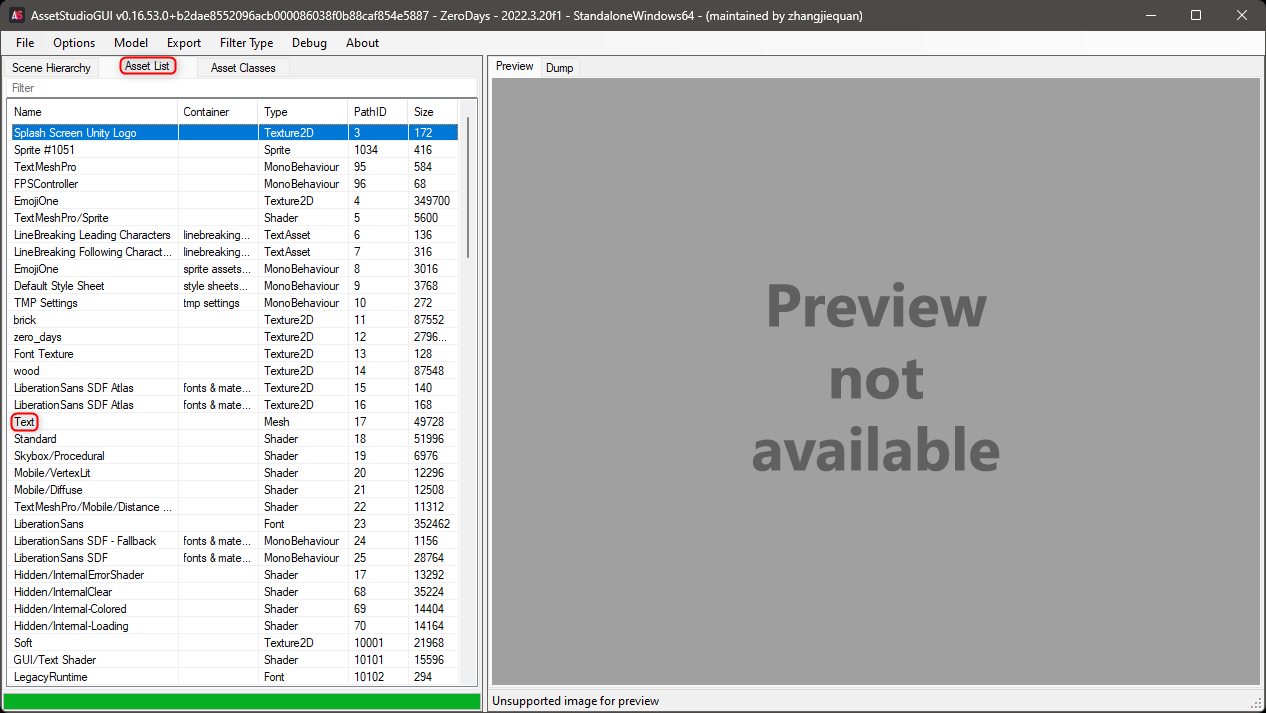Switch to the Preview tab
The width and height of the screenshot is (1266, 713).
(x=513, y=66)
